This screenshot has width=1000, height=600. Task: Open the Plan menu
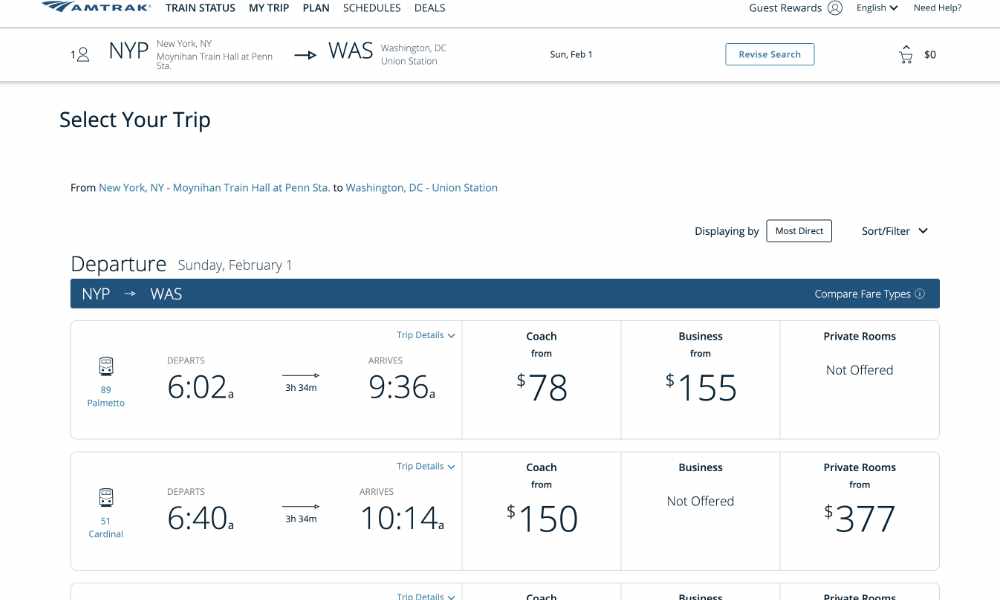[x=316, y=8]
